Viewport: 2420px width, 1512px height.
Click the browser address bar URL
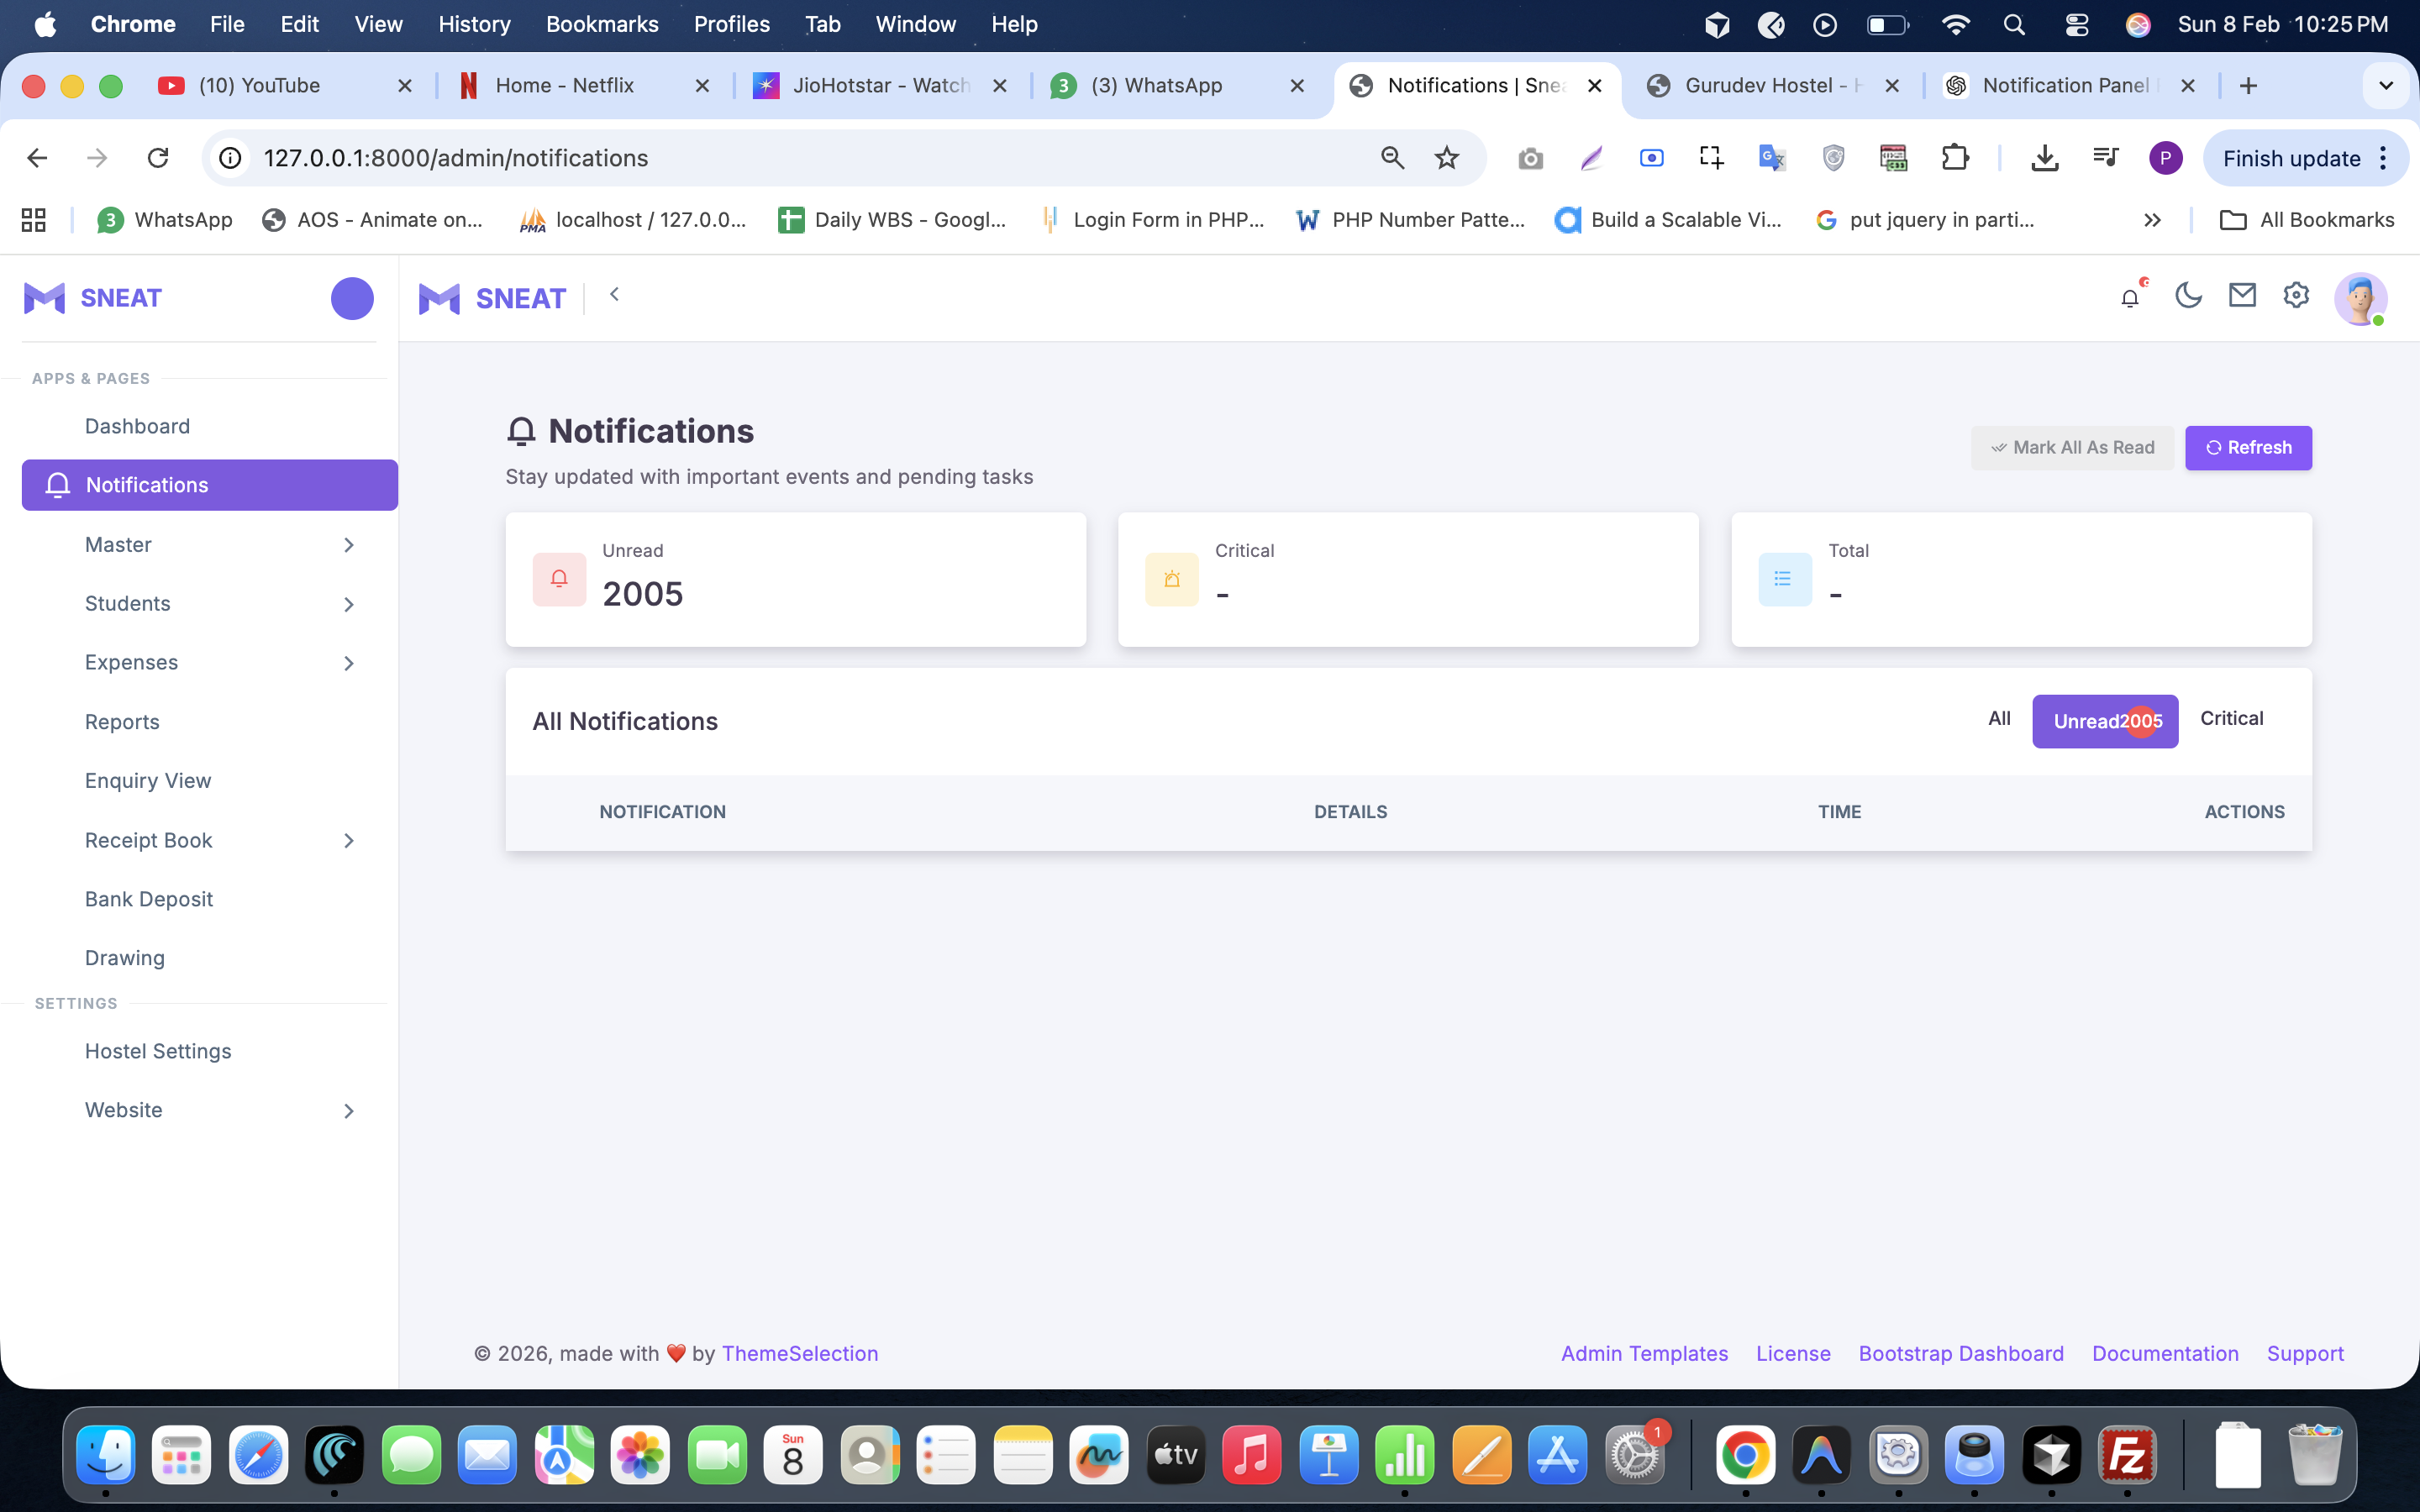[456, 158]
